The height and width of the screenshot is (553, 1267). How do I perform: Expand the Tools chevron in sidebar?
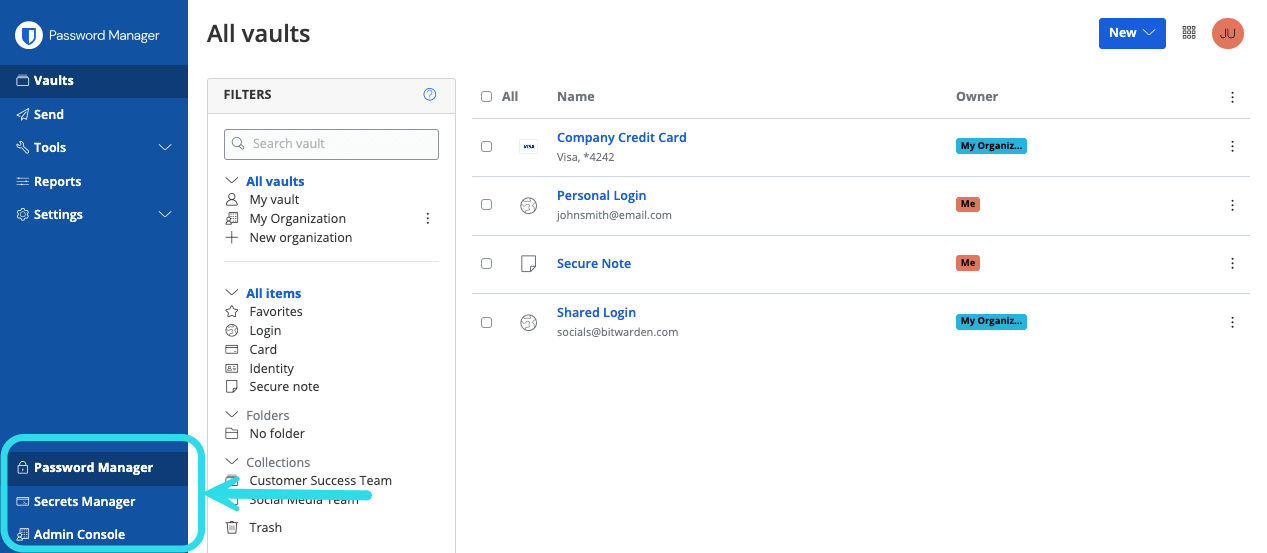166,147
